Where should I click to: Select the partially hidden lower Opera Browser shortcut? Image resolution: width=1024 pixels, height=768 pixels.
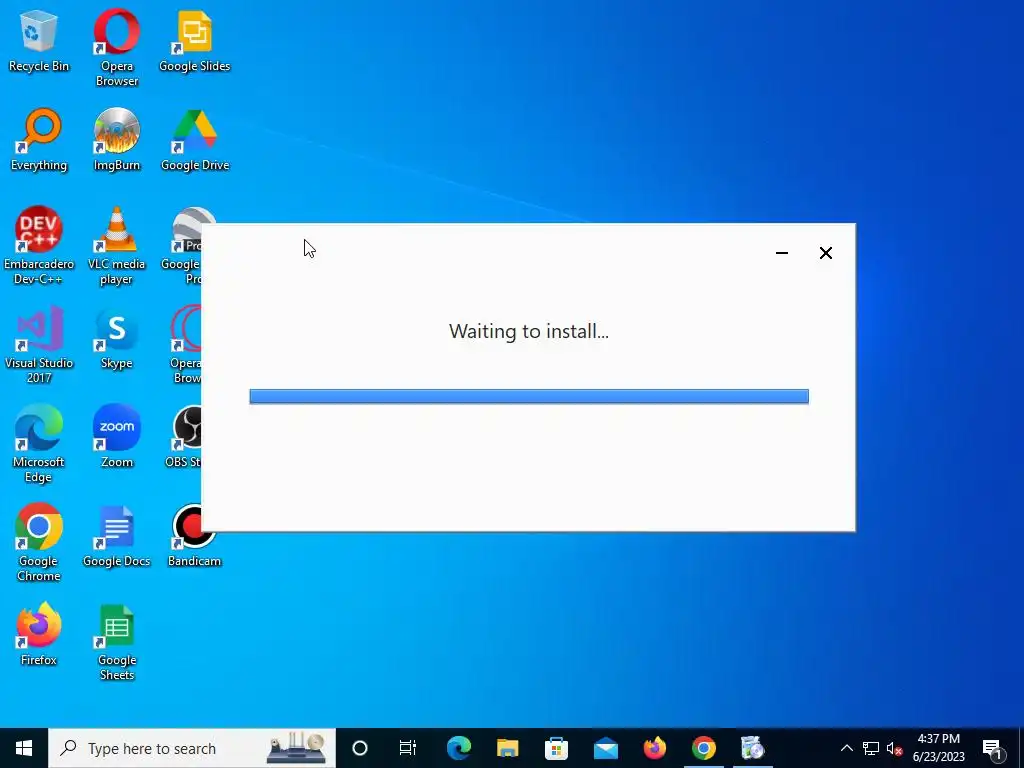point(185,345)
